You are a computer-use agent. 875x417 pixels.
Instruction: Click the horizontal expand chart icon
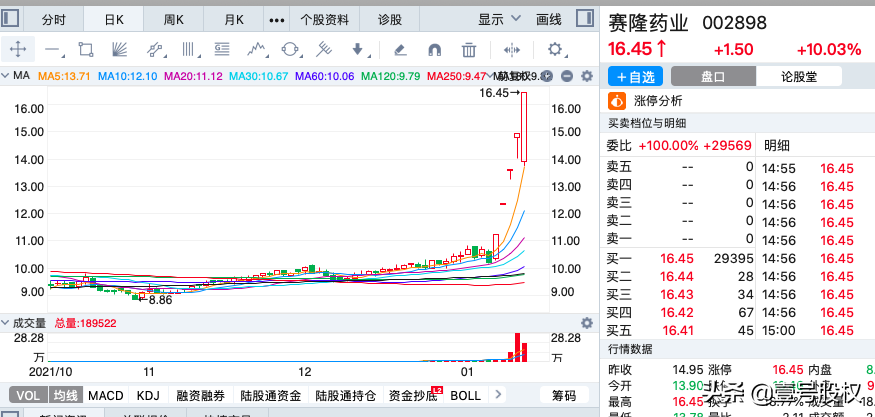[512, 50]
